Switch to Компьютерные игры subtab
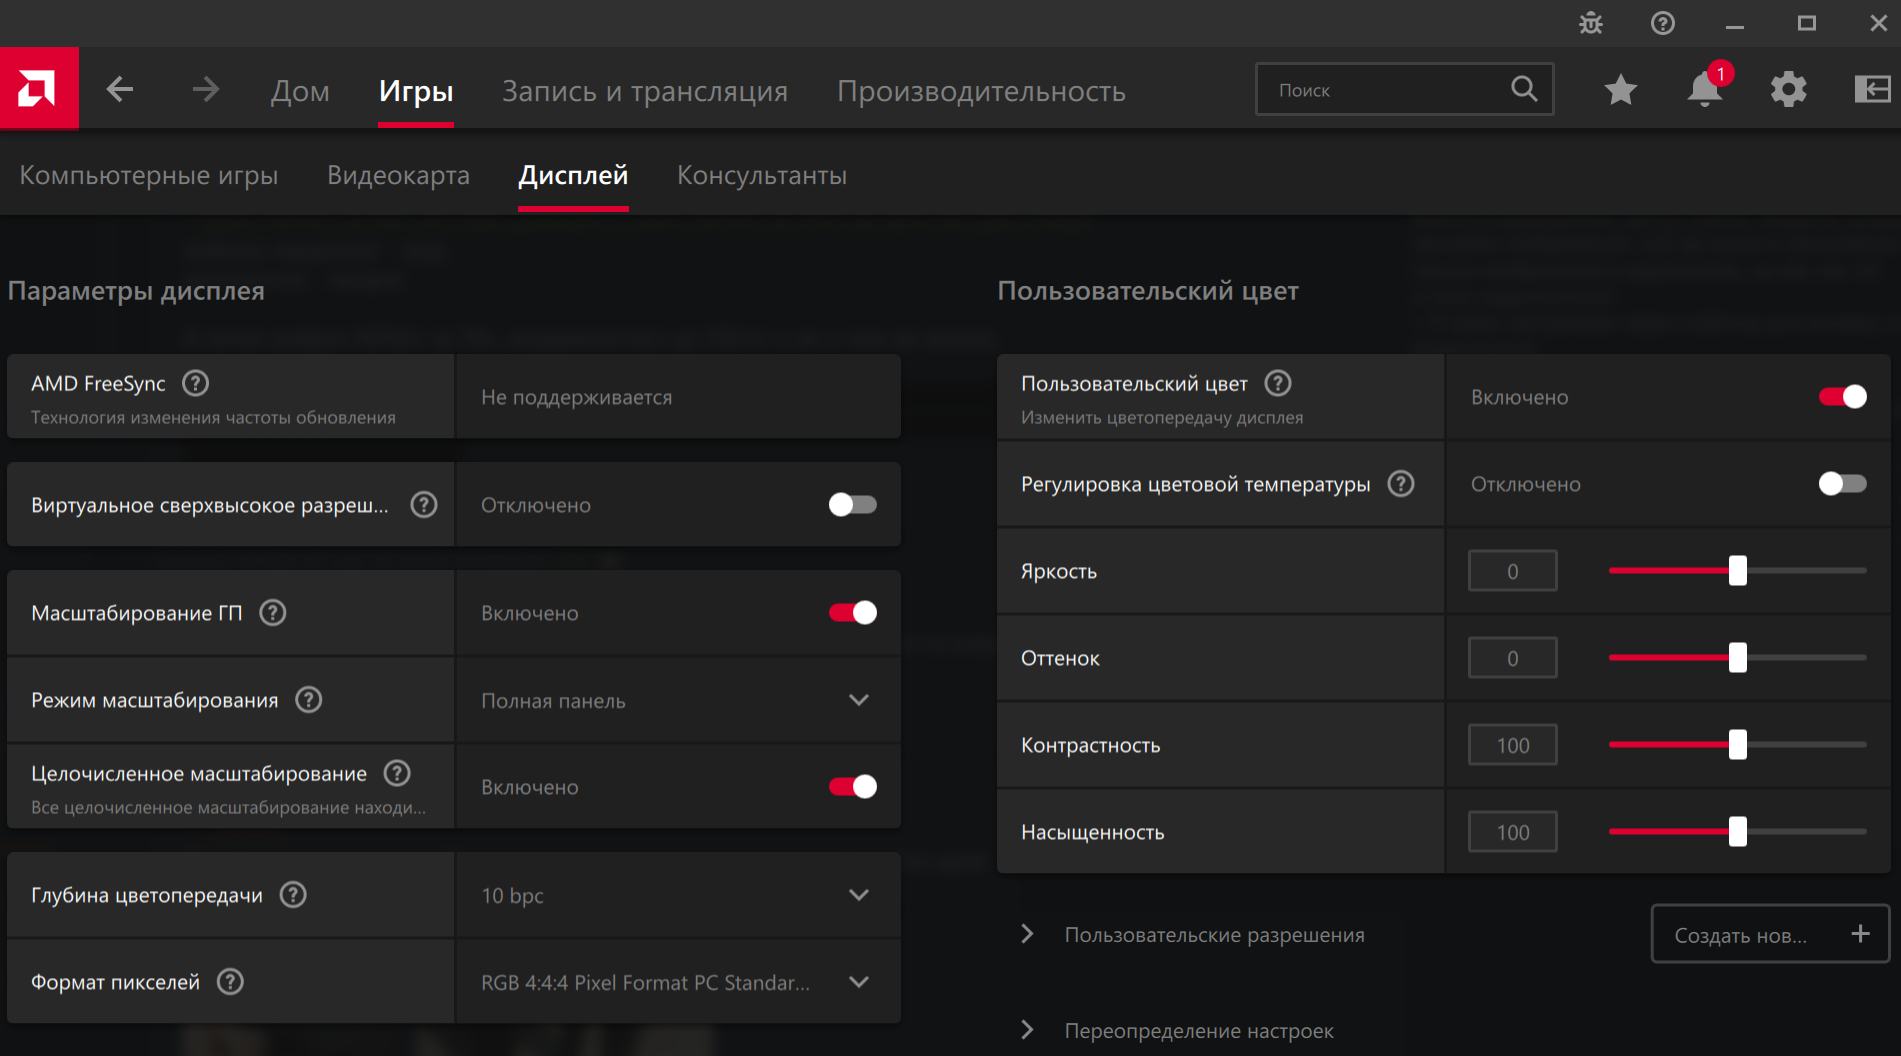This screenshot has height=1056, width=1901. click(x=149, y=175)
